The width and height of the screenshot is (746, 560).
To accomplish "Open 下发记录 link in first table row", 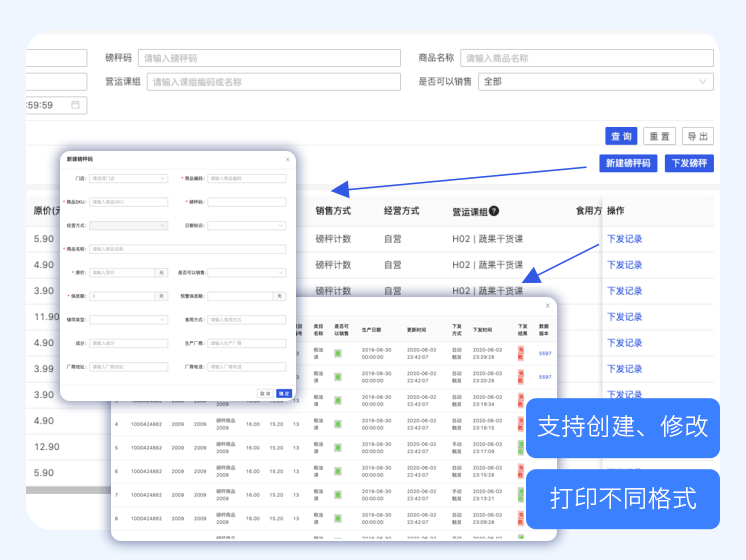I will click(x=625, y=239).
